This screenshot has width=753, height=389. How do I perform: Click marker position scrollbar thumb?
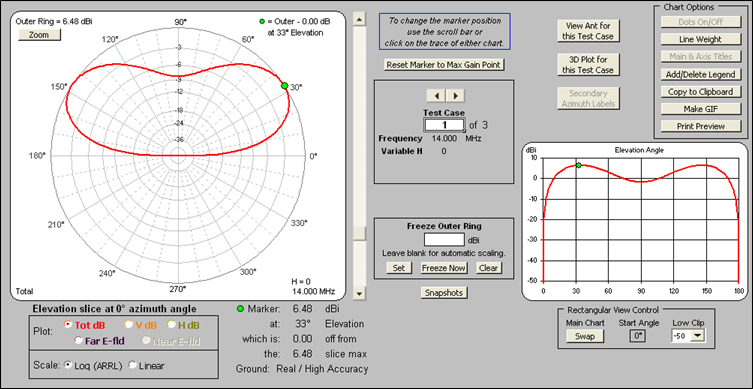358,233
